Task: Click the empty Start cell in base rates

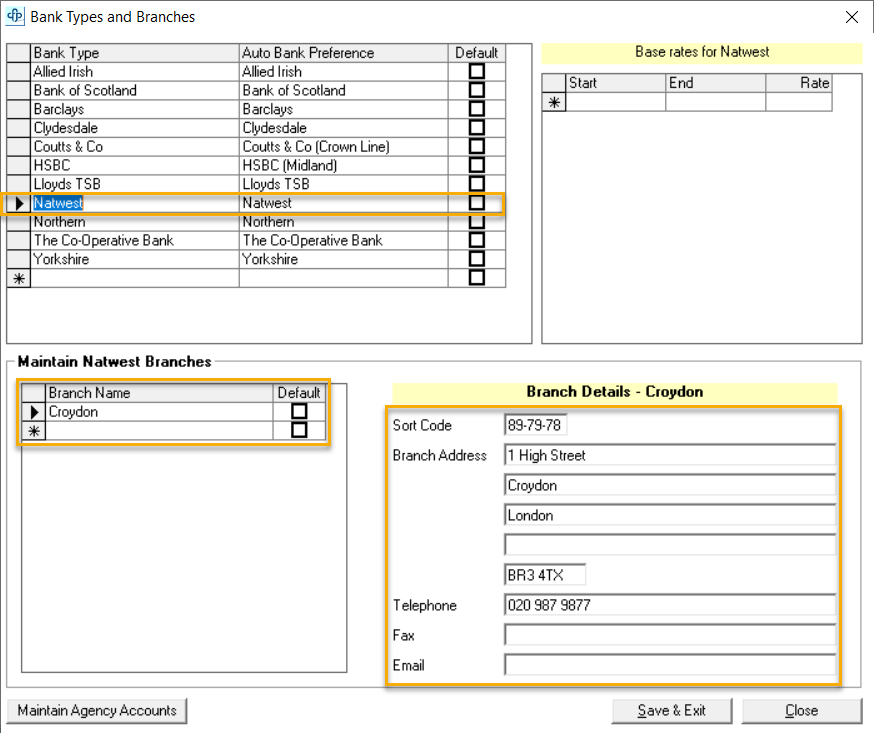Action: click(x=615, y=102)
